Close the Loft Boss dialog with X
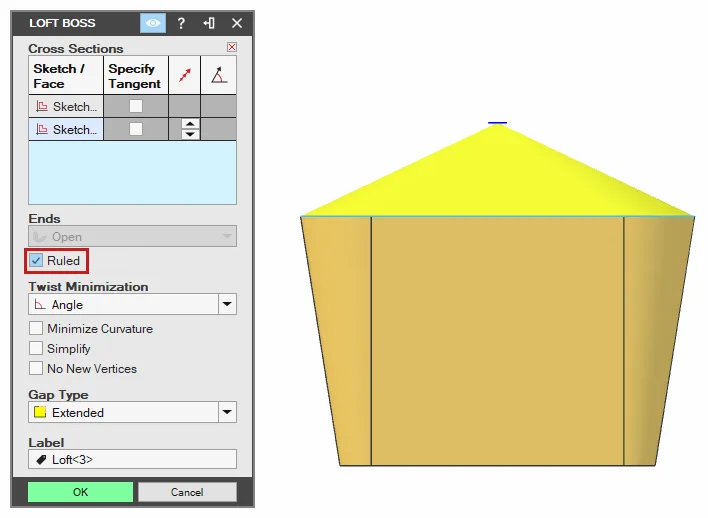 (x=237, y=23)
